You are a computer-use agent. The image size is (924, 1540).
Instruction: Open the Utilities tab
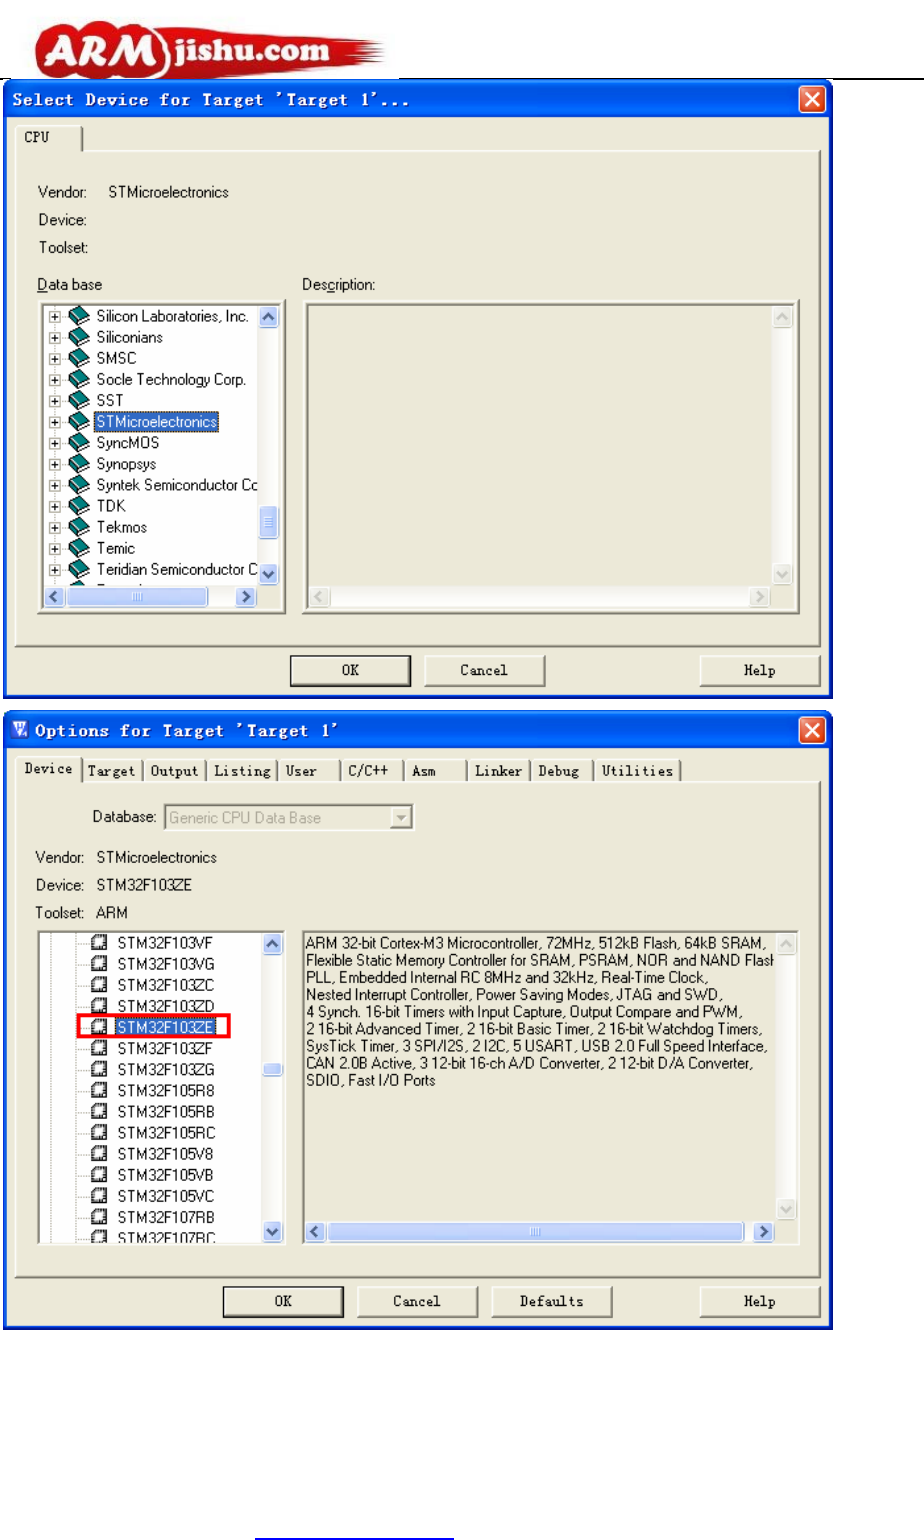(x=637, y=771)
